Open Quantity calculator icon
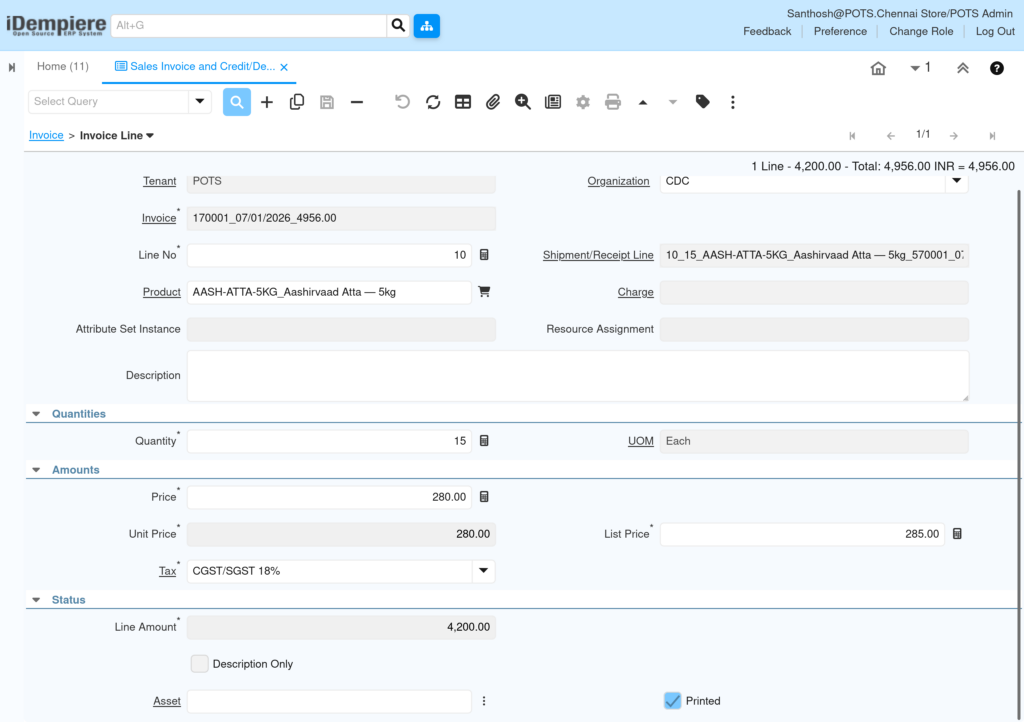The image size is (1024, 722). point(484,441)
